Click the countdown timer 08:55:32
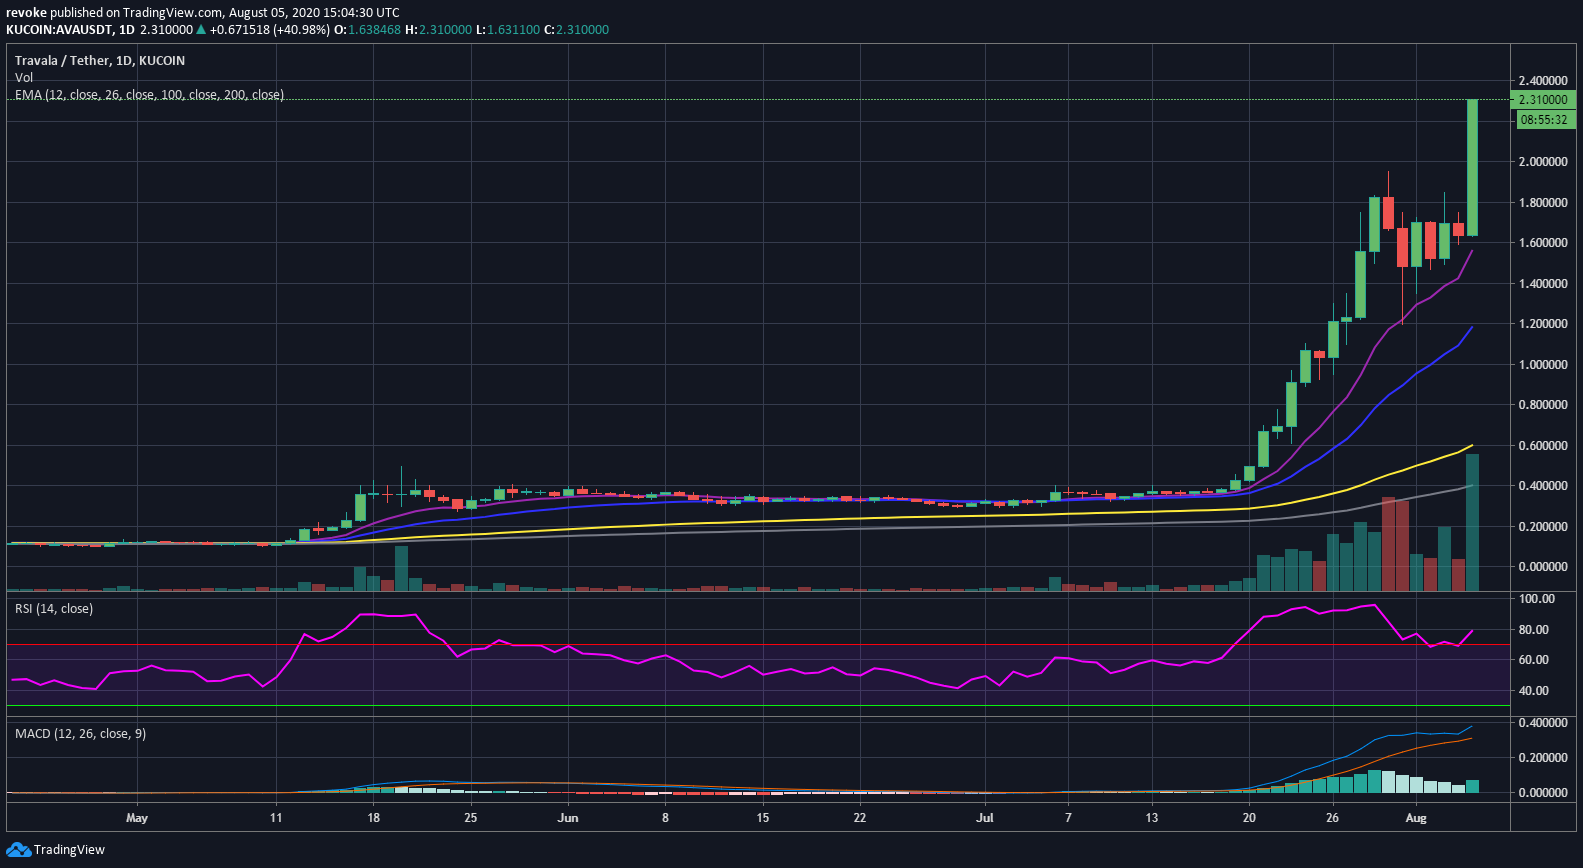 [x=1545, y=120]
